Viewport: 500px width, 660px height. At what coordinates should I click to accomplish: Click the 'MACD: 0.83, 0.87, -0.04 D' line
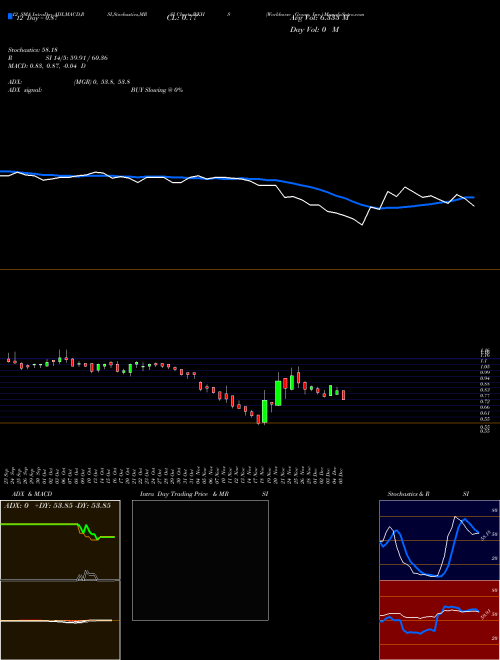47,65
